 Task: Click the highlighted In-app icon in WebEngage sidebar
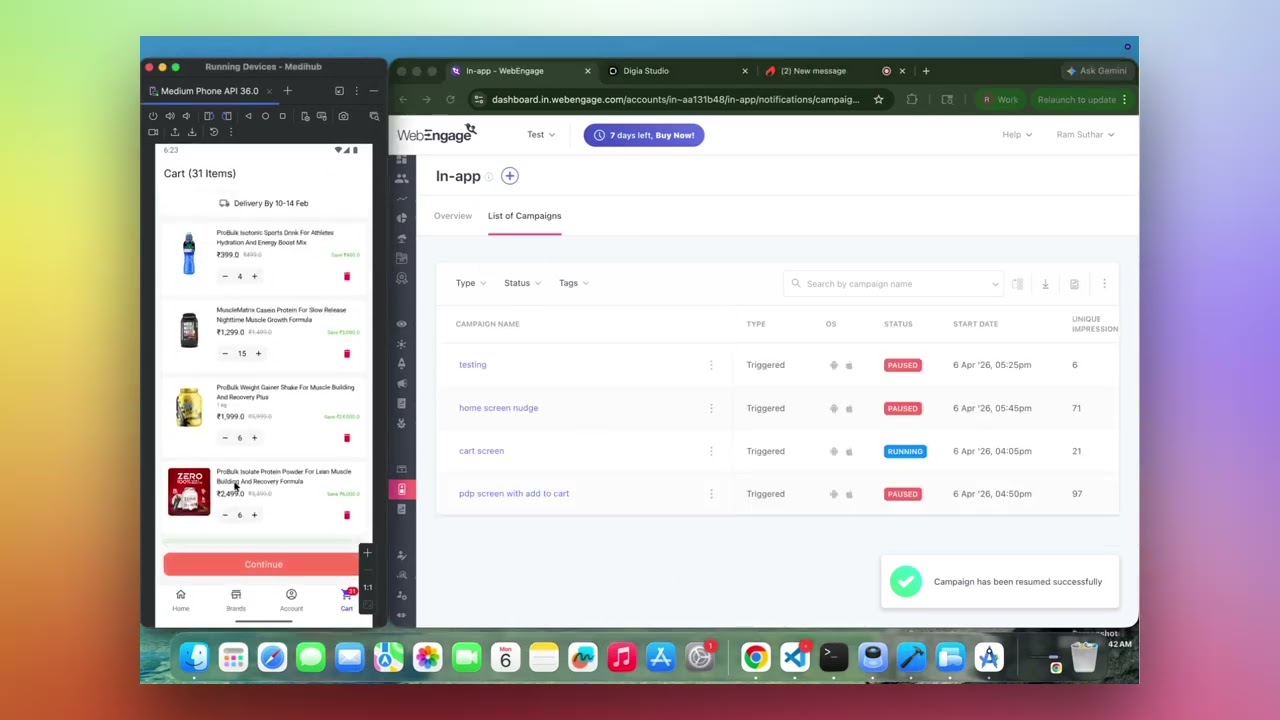401,489
